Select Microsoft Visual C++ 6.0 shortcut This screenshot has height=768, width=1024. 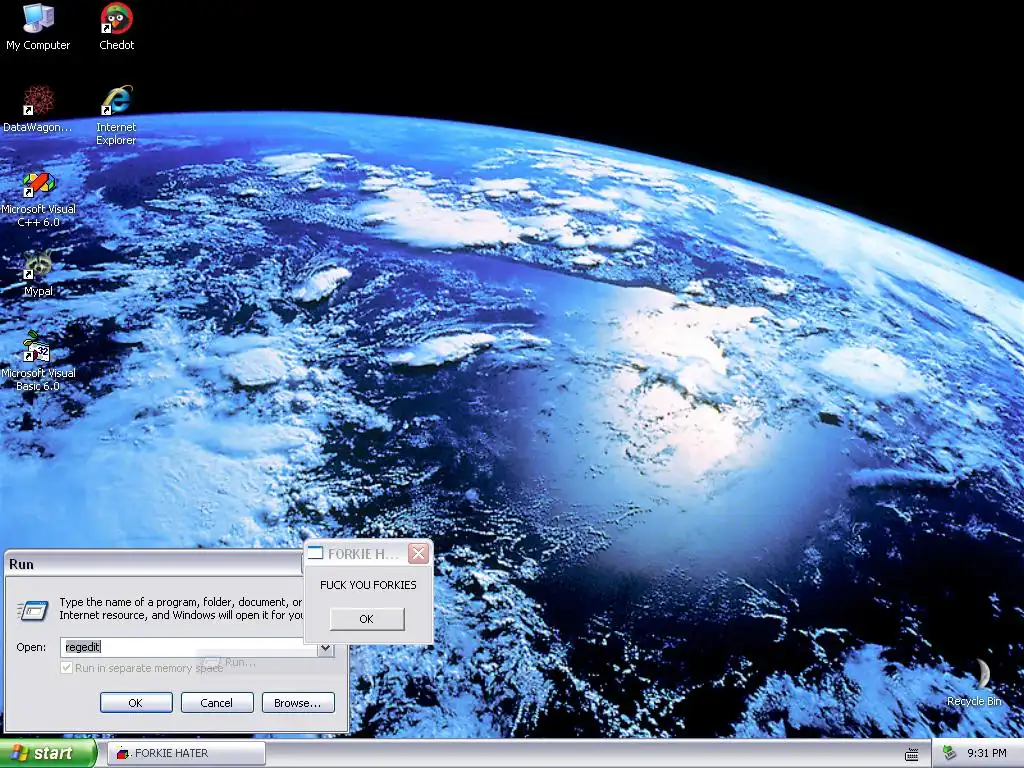point(38,199)
